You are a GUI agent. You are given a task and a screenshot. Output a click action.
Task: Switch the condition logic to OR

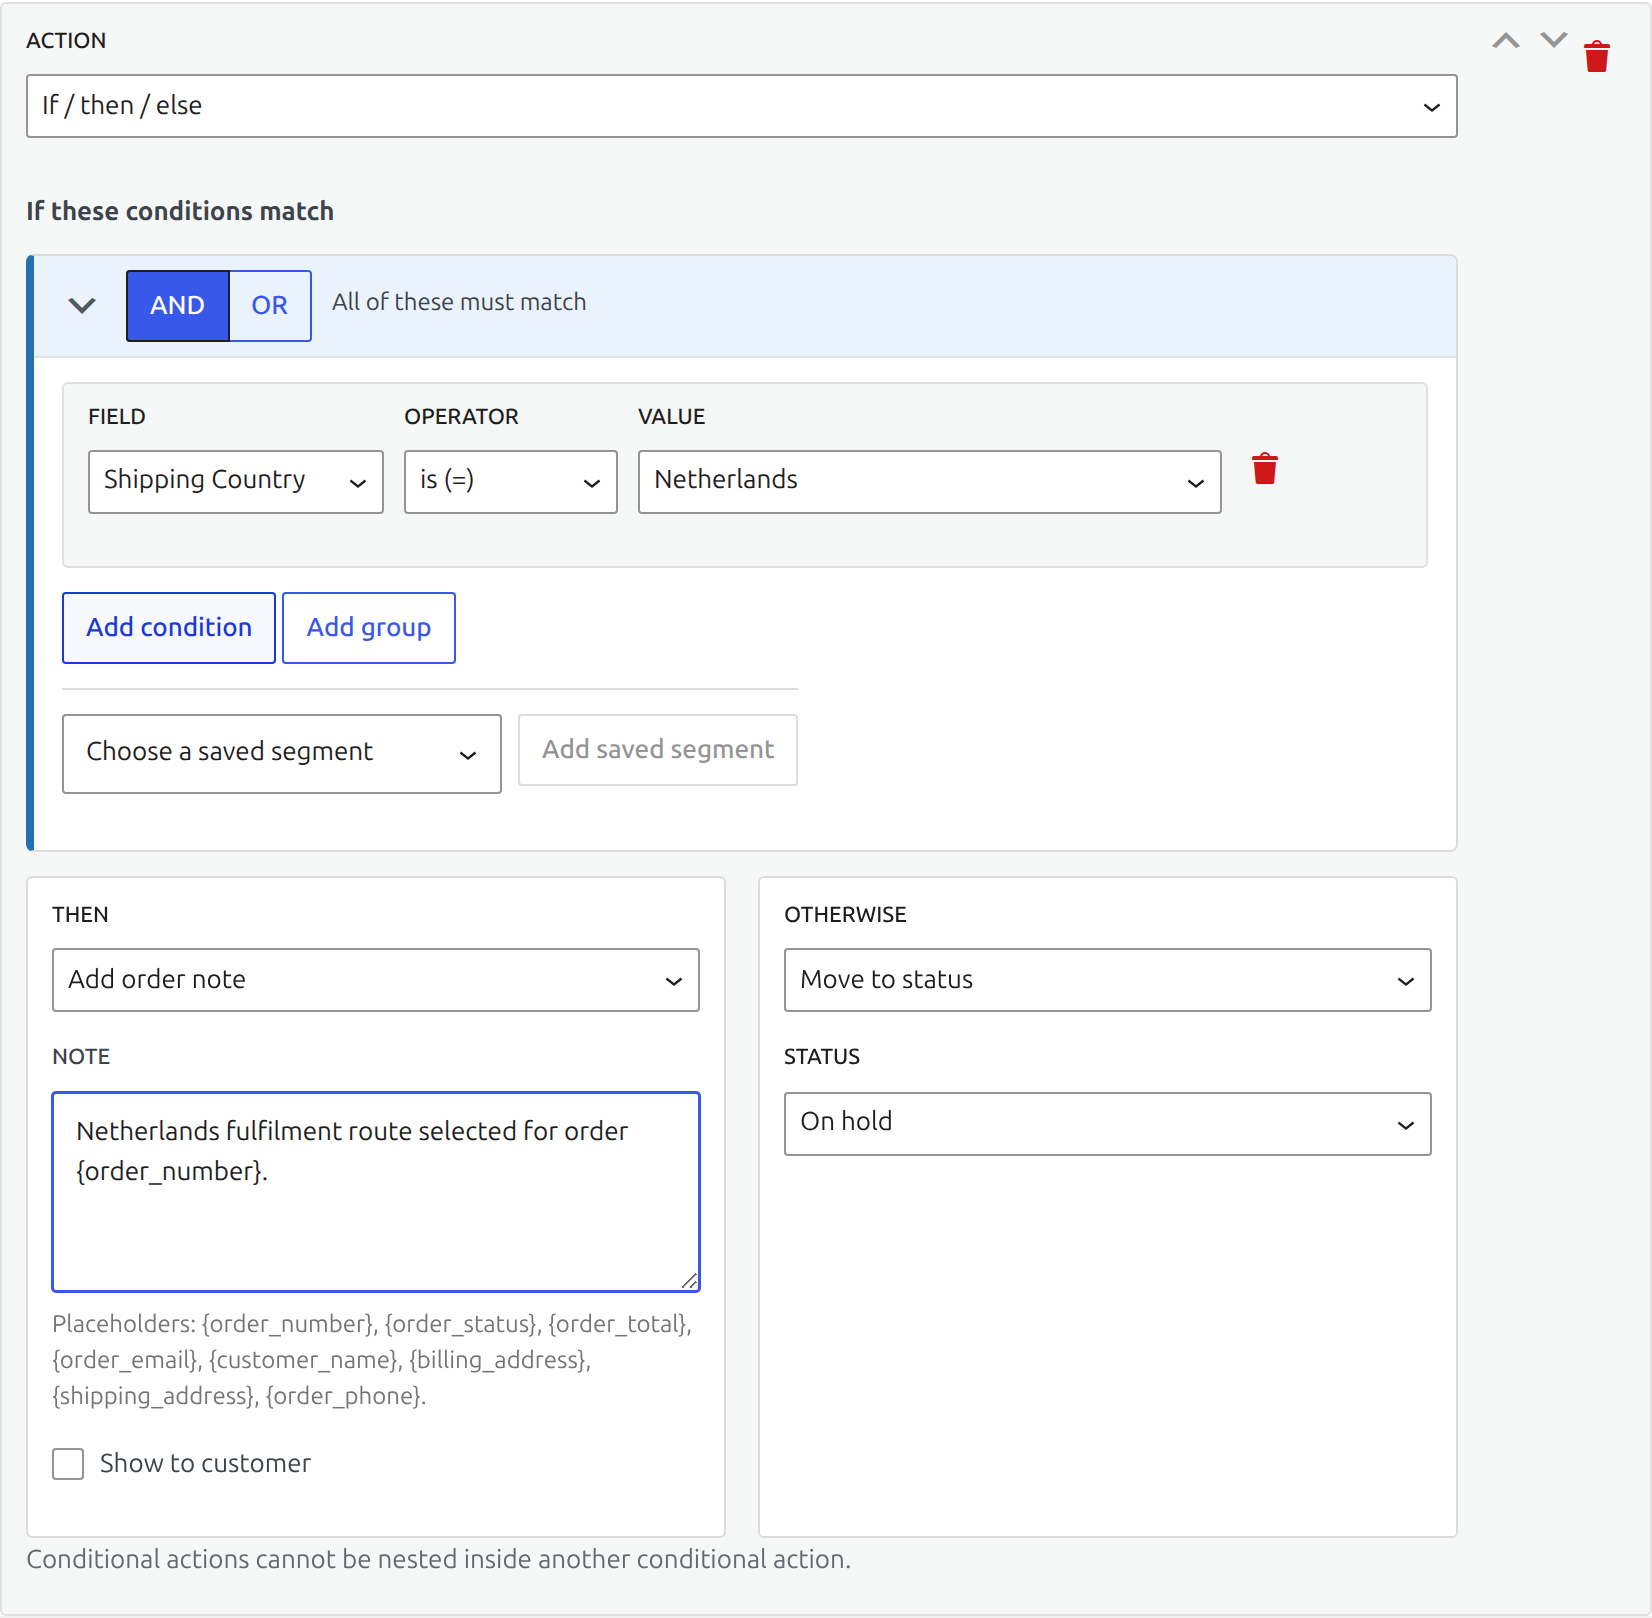(x=270, y=306)
